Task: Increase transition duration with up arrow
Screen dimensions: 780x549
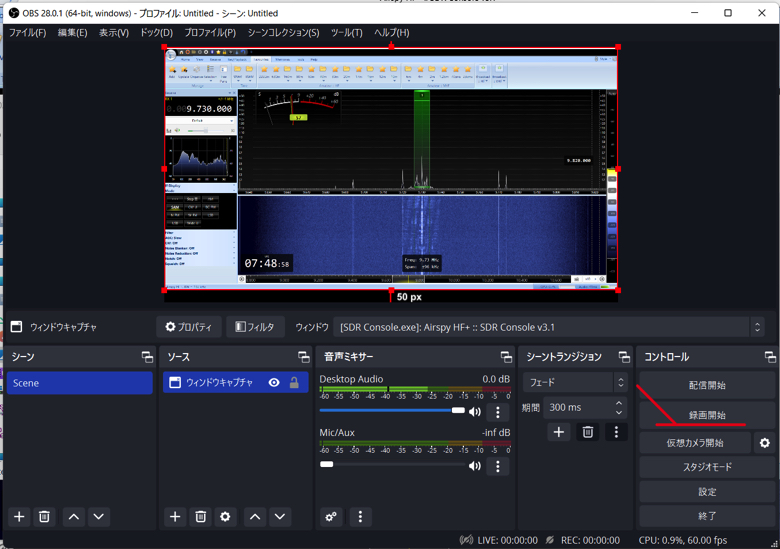Action: pos(619,403)
